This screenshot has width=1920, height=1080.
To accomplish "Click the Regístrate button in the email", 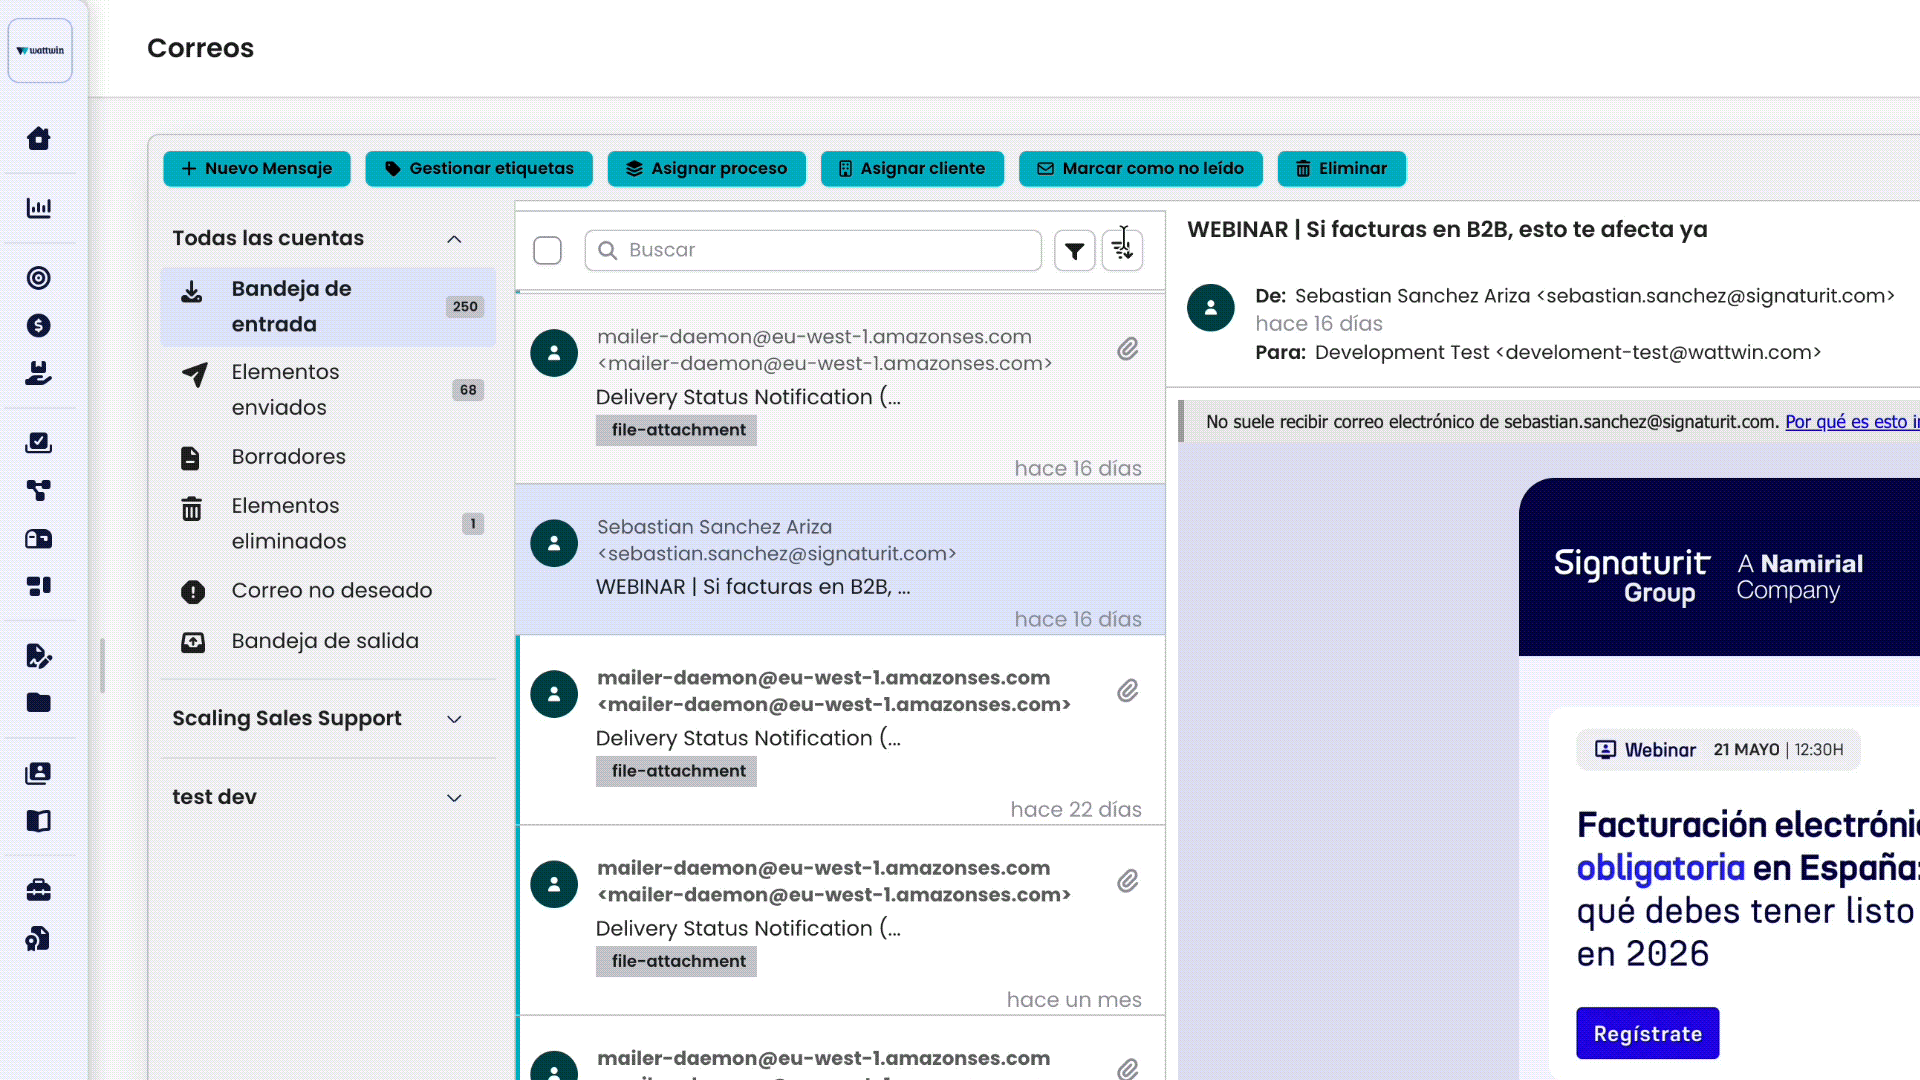I will click(1647, 1033).
